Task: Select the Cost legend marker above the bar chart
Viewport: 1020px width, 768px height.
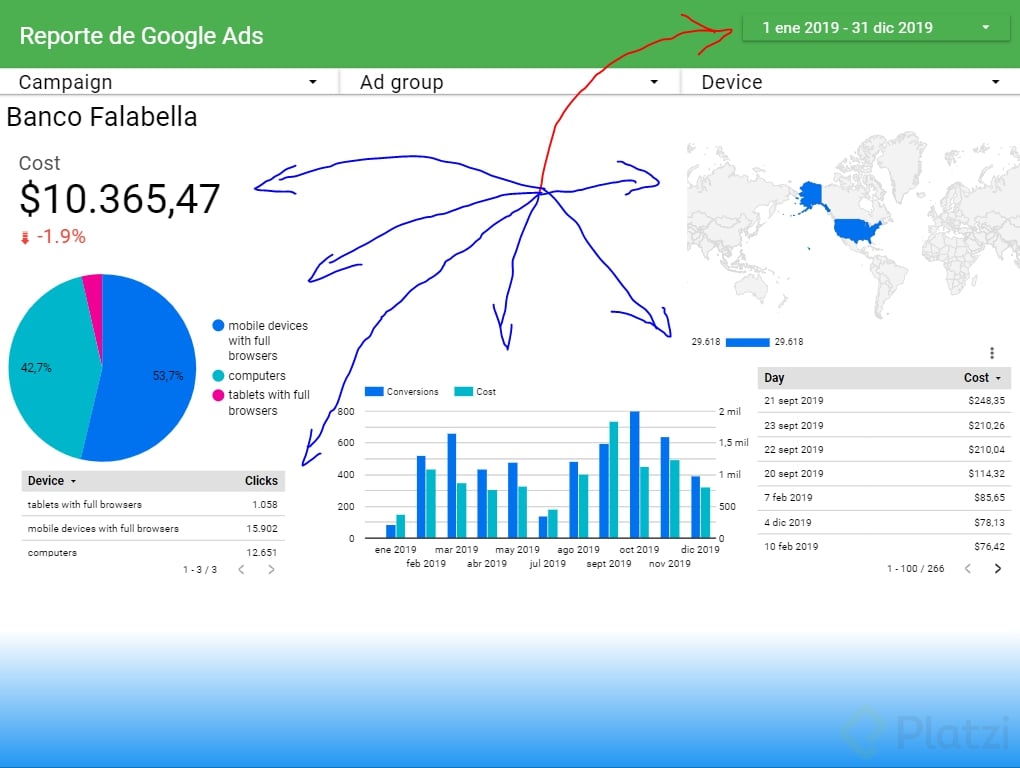Action: [x=463, y=392]
